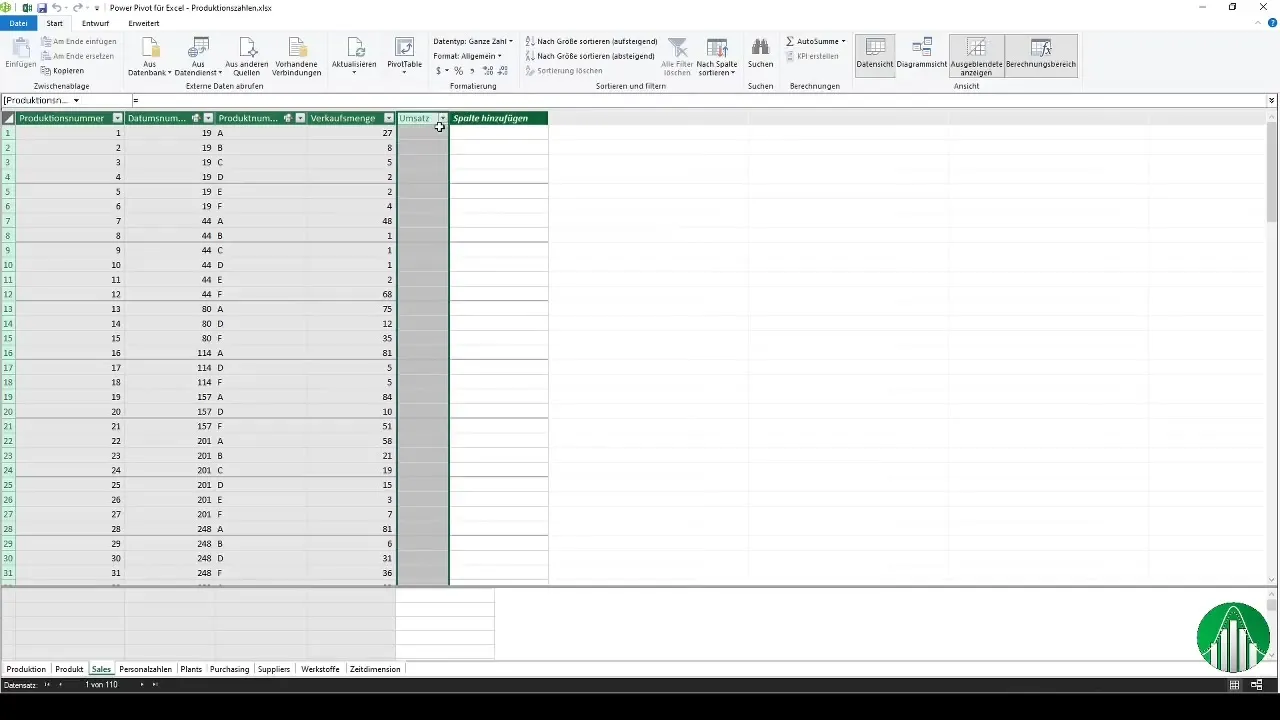The width and height of the screenshot is (1280, 720).
Task: Open the Produktion sheet tab
Action: tap(26, 669)
